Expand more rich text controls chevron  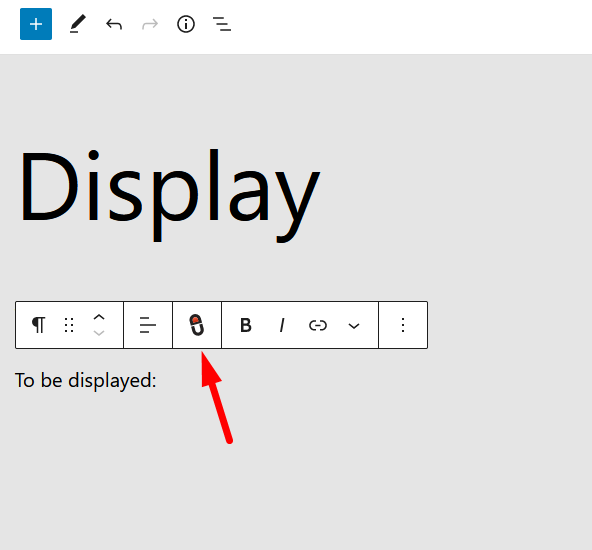[x=354, y=326]
